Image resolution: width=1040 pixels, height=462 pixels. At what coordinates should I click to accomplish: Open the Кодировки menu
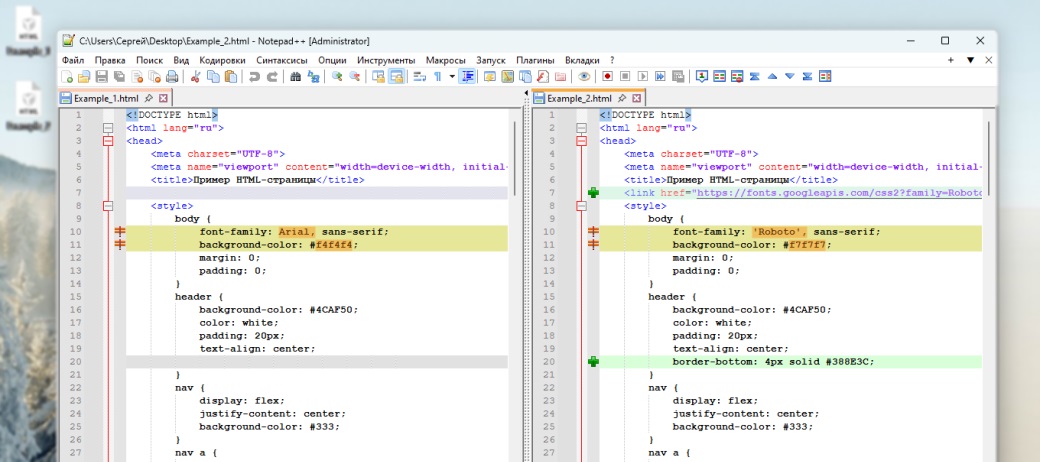[x=222, y=60]
